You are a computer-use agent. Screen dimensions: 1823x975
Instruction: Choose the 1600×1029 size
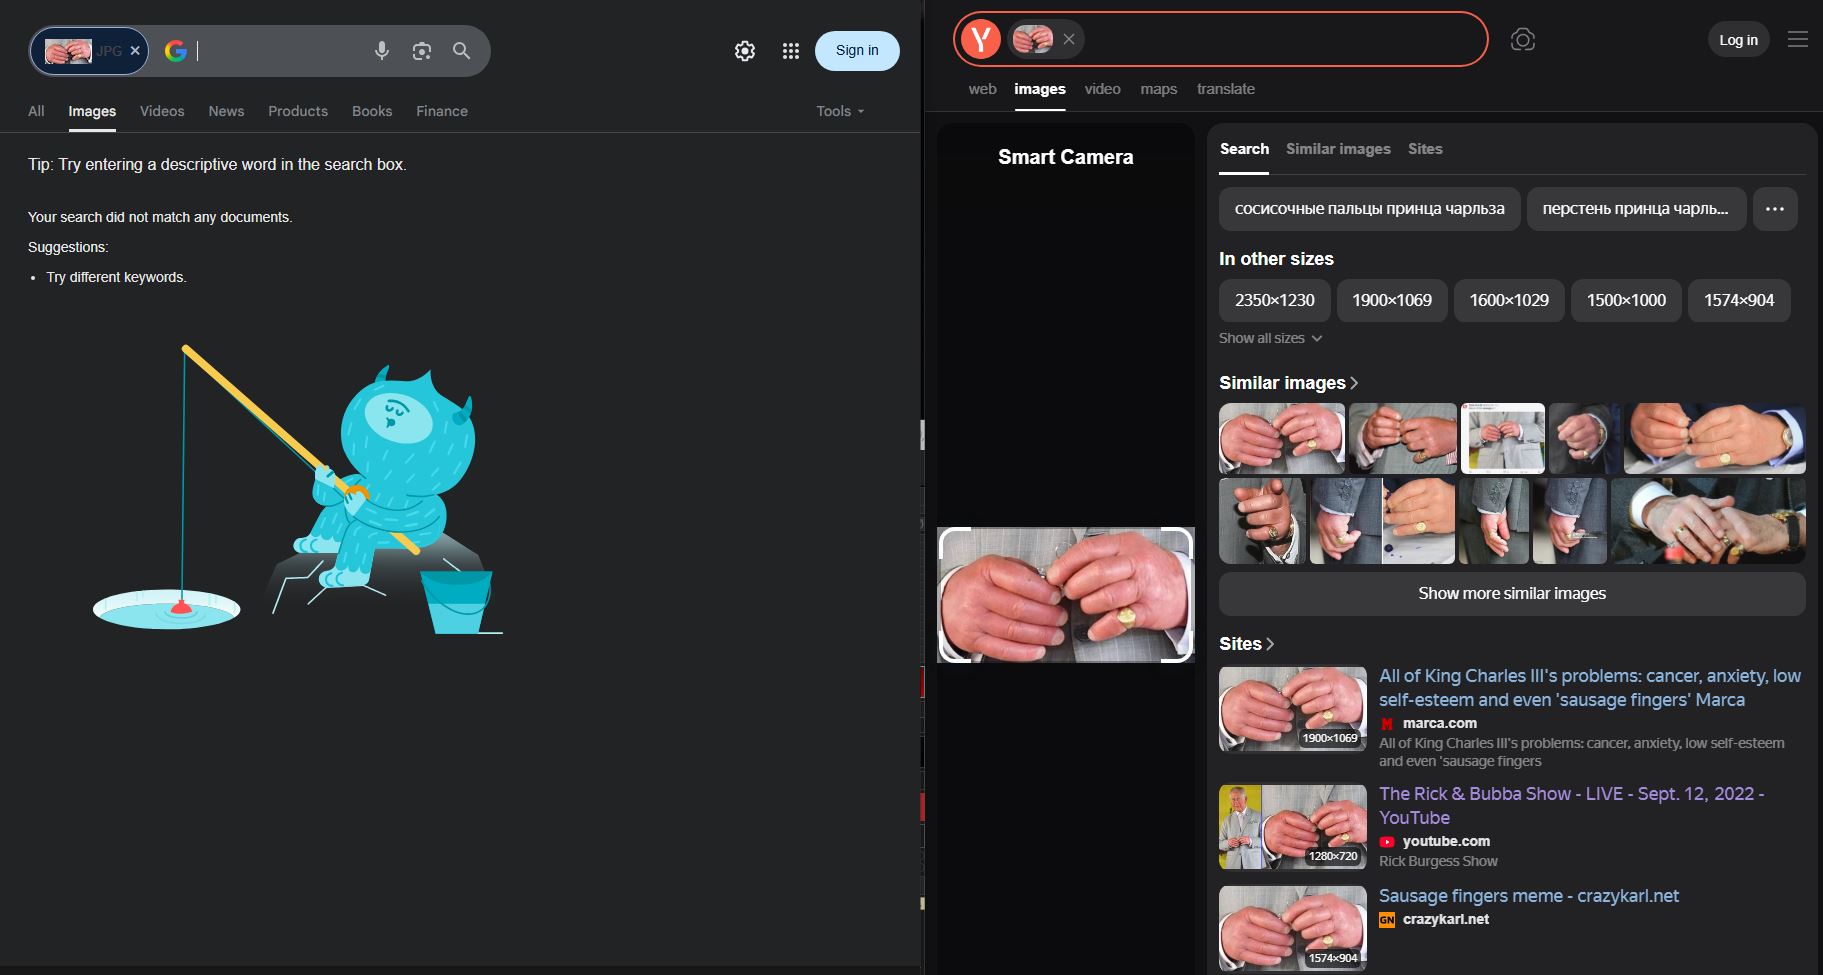[1509, 300]
